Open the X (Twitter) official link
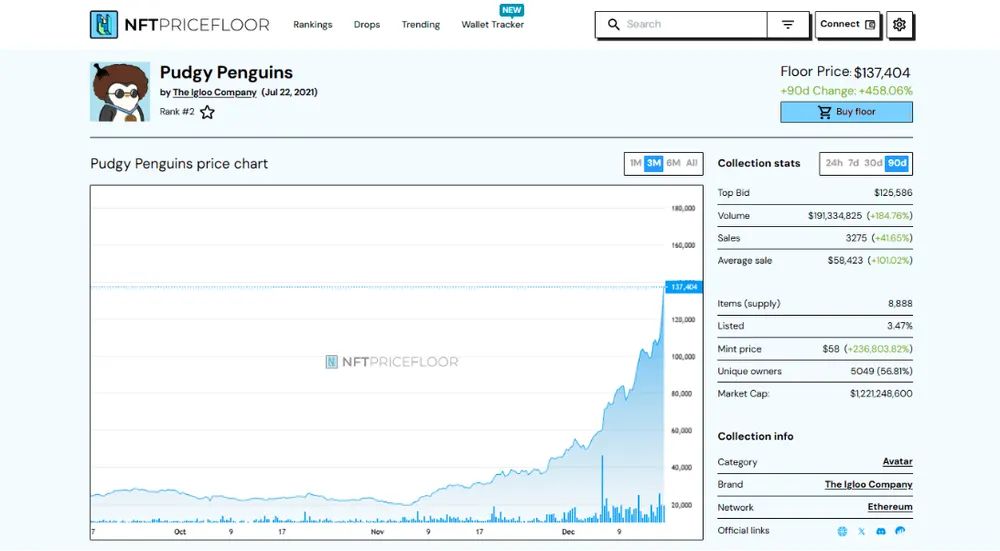The width and height of the screenshot is (1000, 551). (x=861, y=531)
